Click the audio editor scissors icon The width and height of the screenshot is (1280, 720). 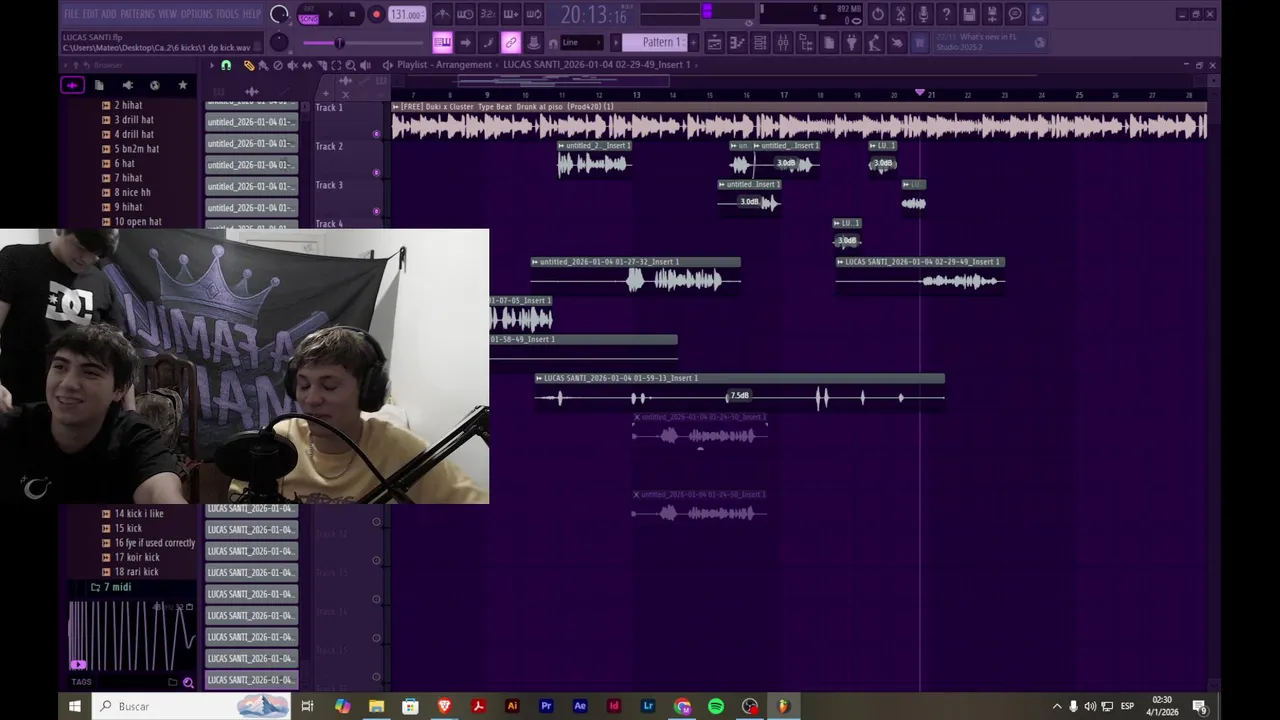901,15
